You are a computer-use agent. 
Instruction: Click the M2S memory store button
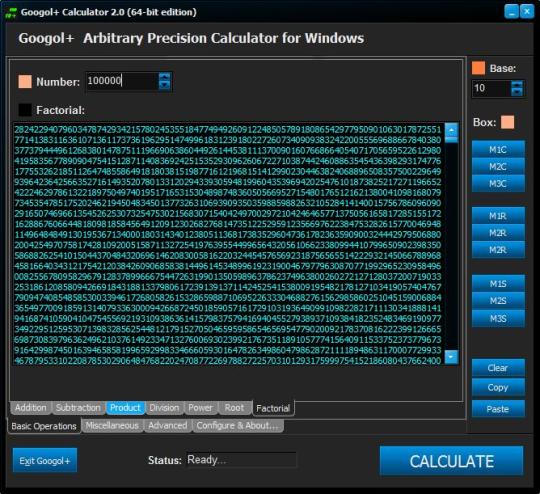[498, 301]
